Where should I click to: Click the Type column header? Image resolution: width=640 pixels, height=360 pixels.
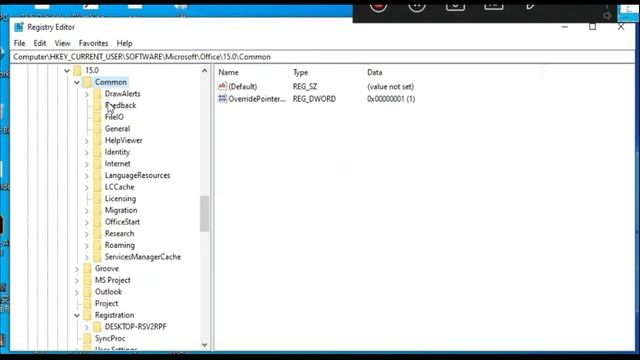click(x=326, y=73)
